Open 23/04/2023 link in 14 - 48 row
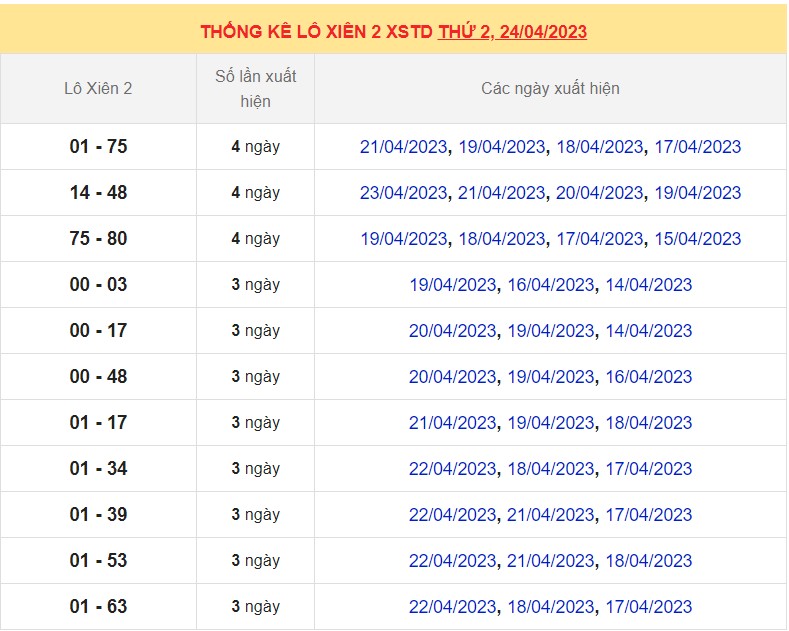The image size is (789, 631). [403, 193]
